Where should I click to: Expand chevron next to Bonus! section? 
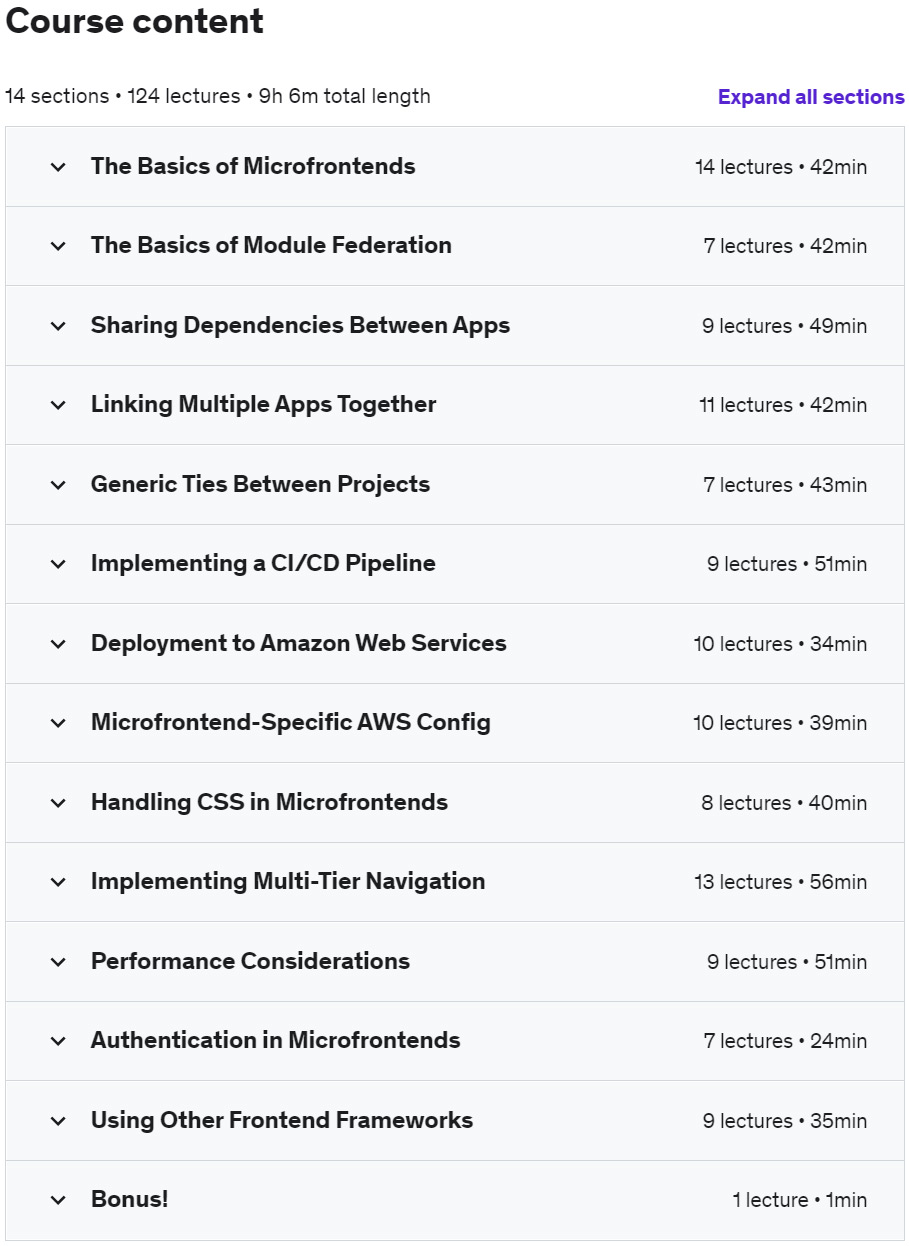point(58,1200)
